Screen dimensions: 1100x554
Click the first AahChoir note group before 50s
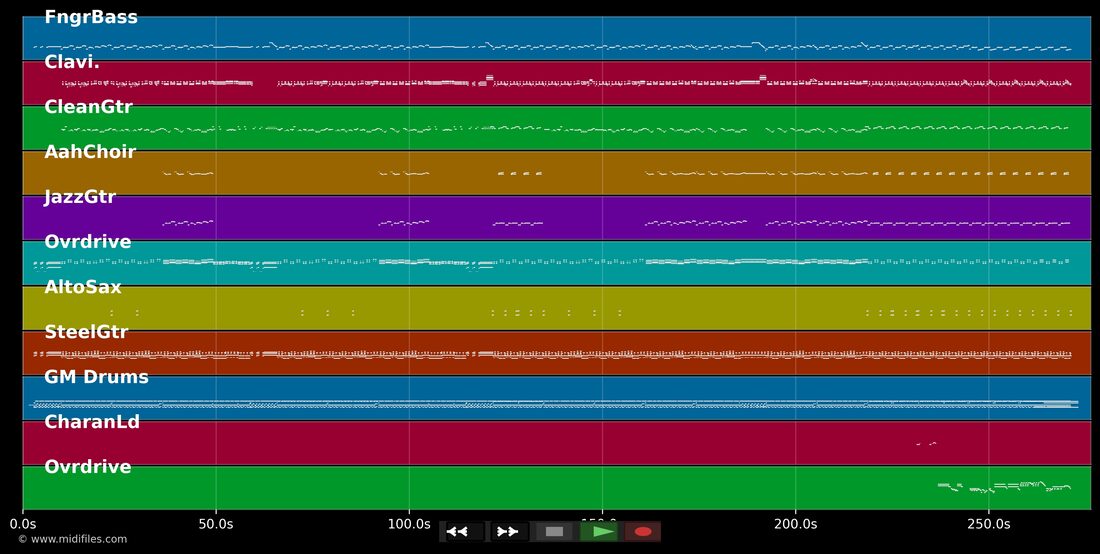tap(188, 173)
